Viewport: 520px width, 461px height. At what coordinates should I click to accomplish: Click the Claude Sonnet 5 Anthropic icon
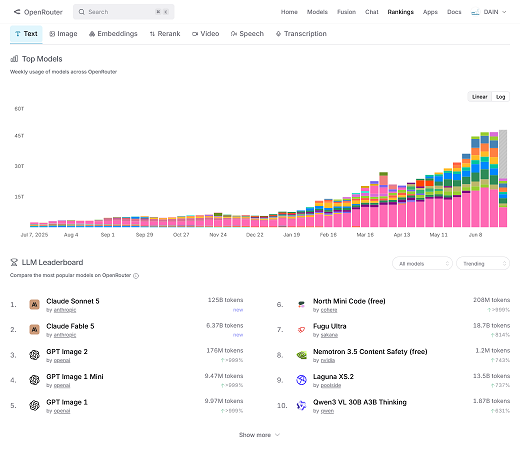click(34, 304)
